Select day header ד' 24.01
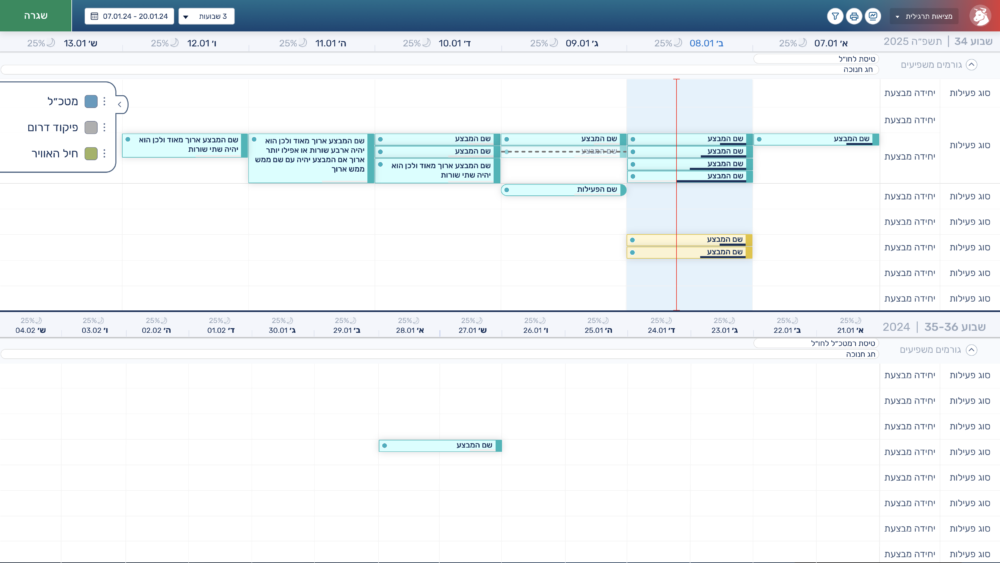Viewport: 1000px width, 563px height. (x=661, y=330)
